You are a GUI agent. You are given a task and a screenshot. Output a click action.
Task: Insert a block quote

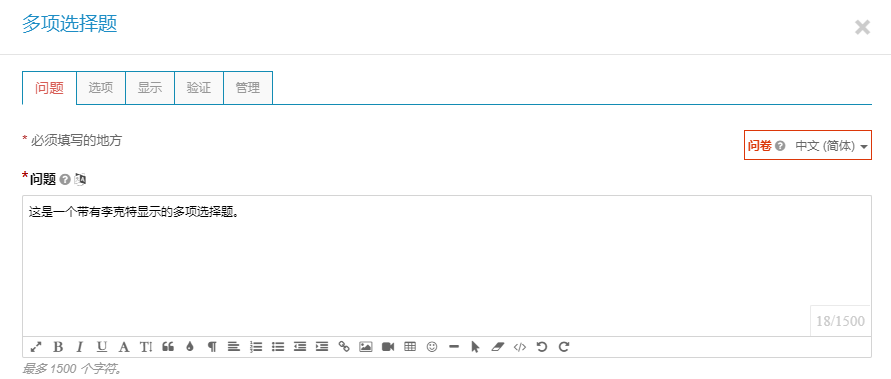tap(168, 347)
